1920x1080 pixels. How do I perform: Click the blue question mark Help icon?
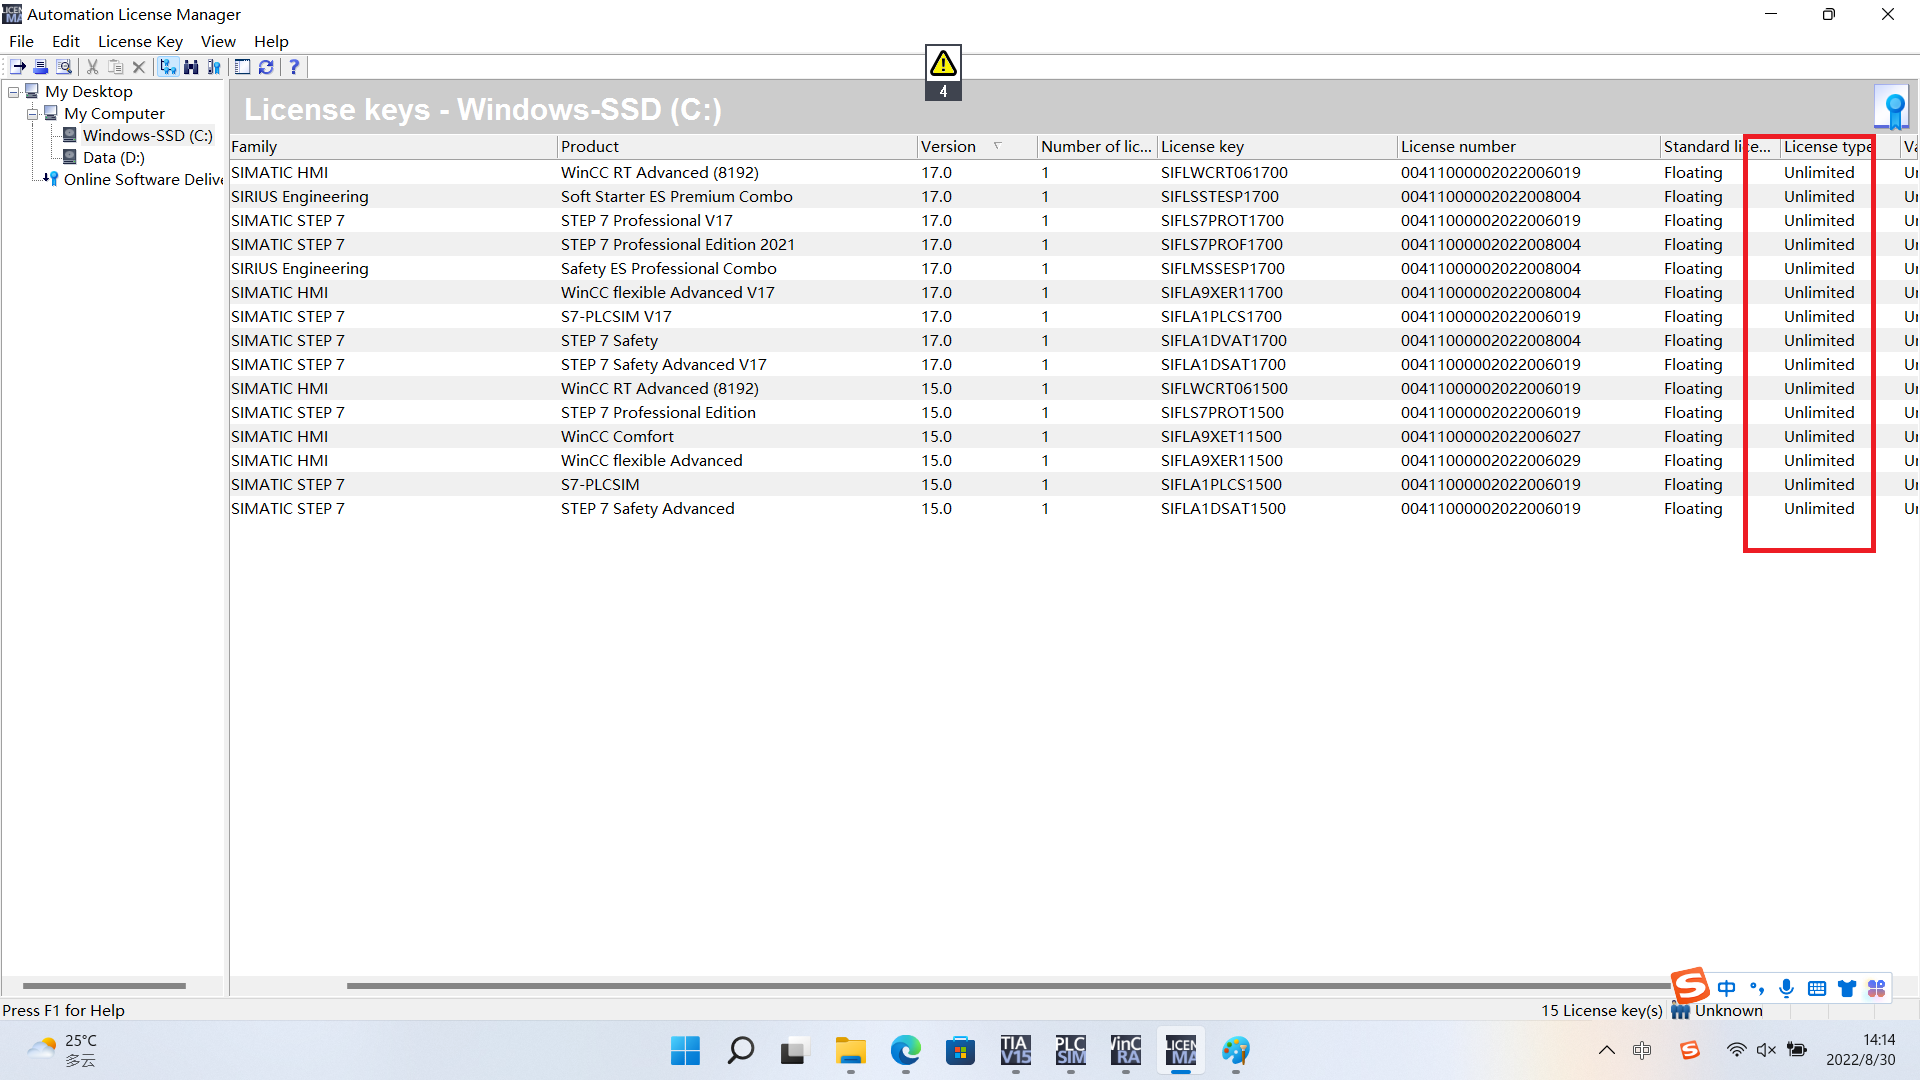coord(293,67)
